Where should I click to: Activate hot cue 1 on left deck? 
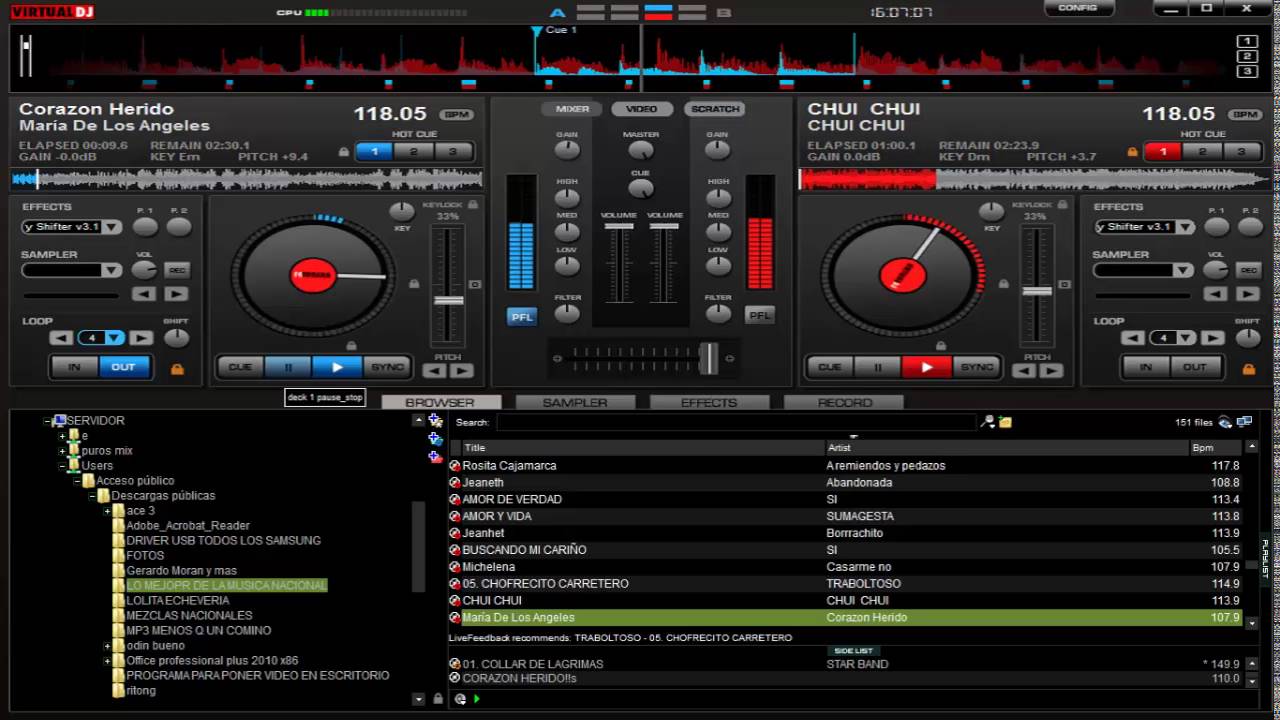coord(375,152)
